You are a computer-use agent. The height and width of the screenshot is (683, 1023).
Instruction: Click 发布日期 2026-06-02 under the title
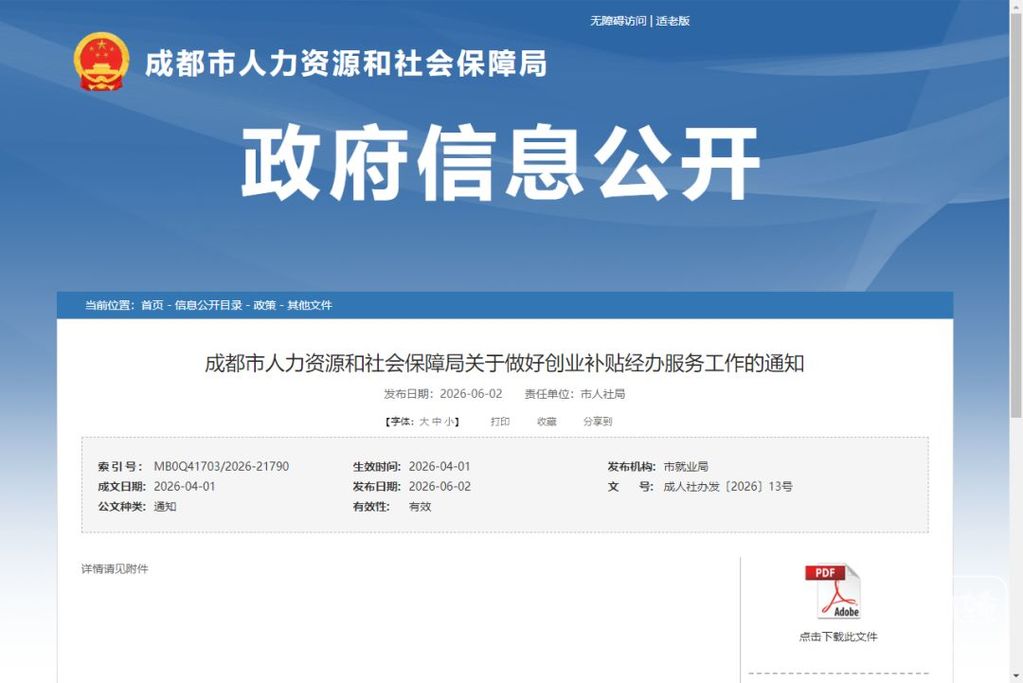[443, 394]
